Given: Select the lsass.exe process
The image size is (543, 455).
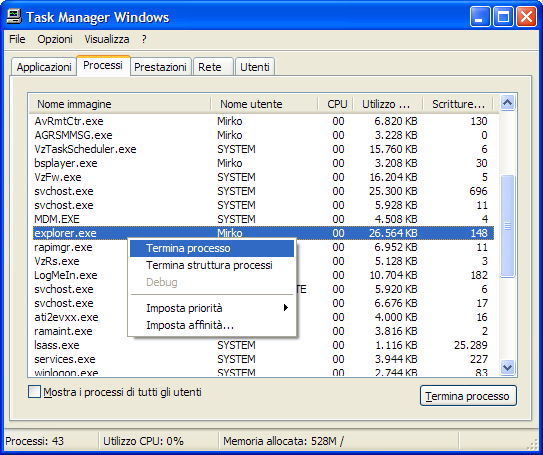Looking at the screenshot, I should tap(263, 345).
